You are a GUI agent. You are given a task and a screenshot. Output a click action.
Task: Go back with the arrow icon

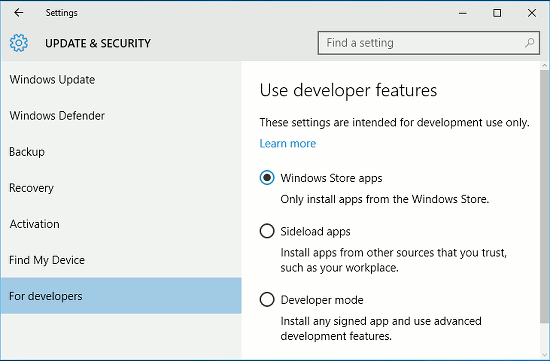(19, 13)
